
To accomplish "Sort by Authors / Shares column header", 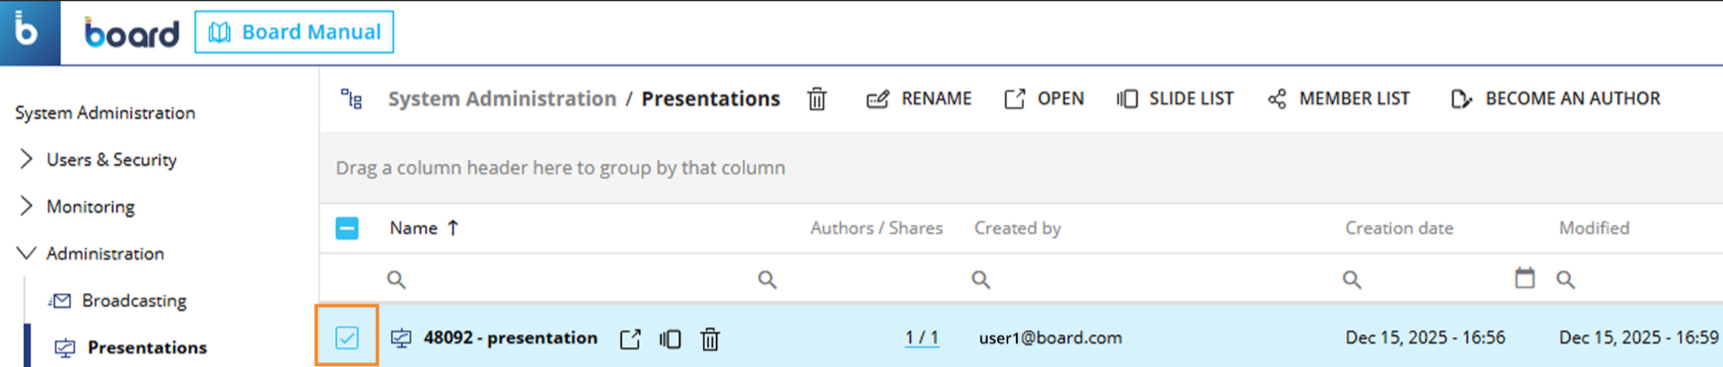I will [x=876, y=228].
